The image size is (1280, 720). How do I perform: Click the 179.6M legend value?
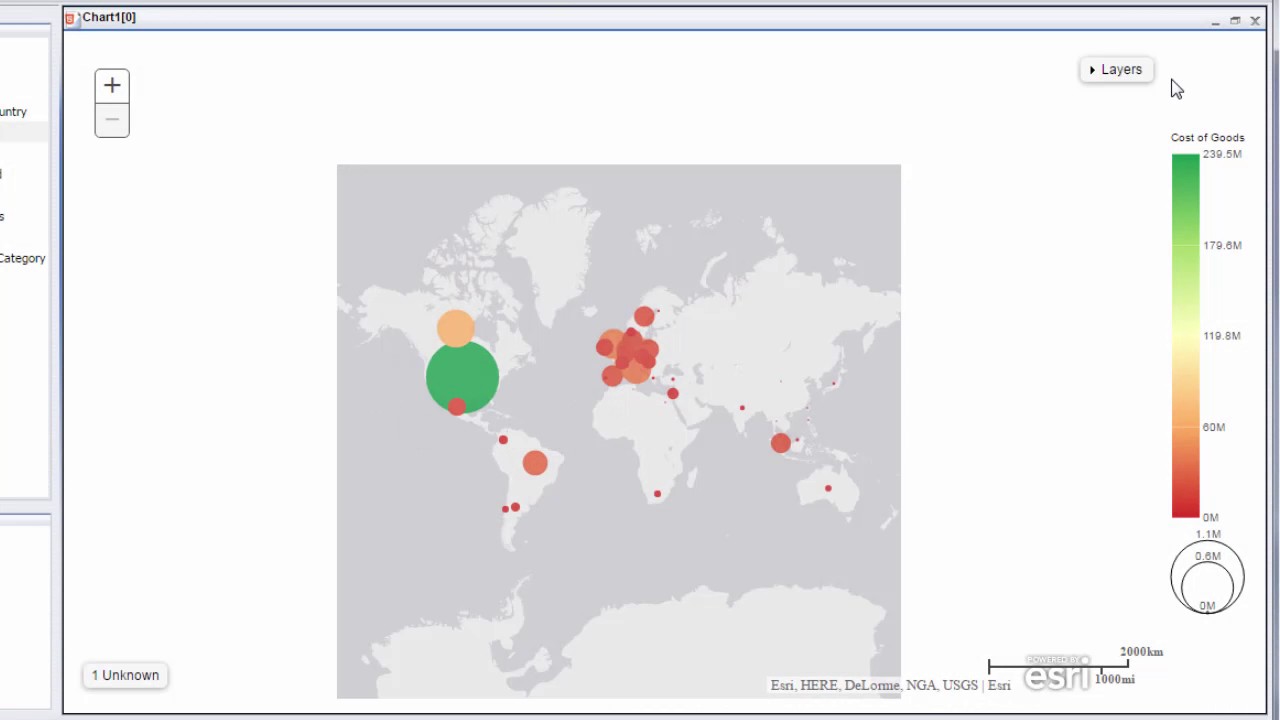click(1222, 245)
